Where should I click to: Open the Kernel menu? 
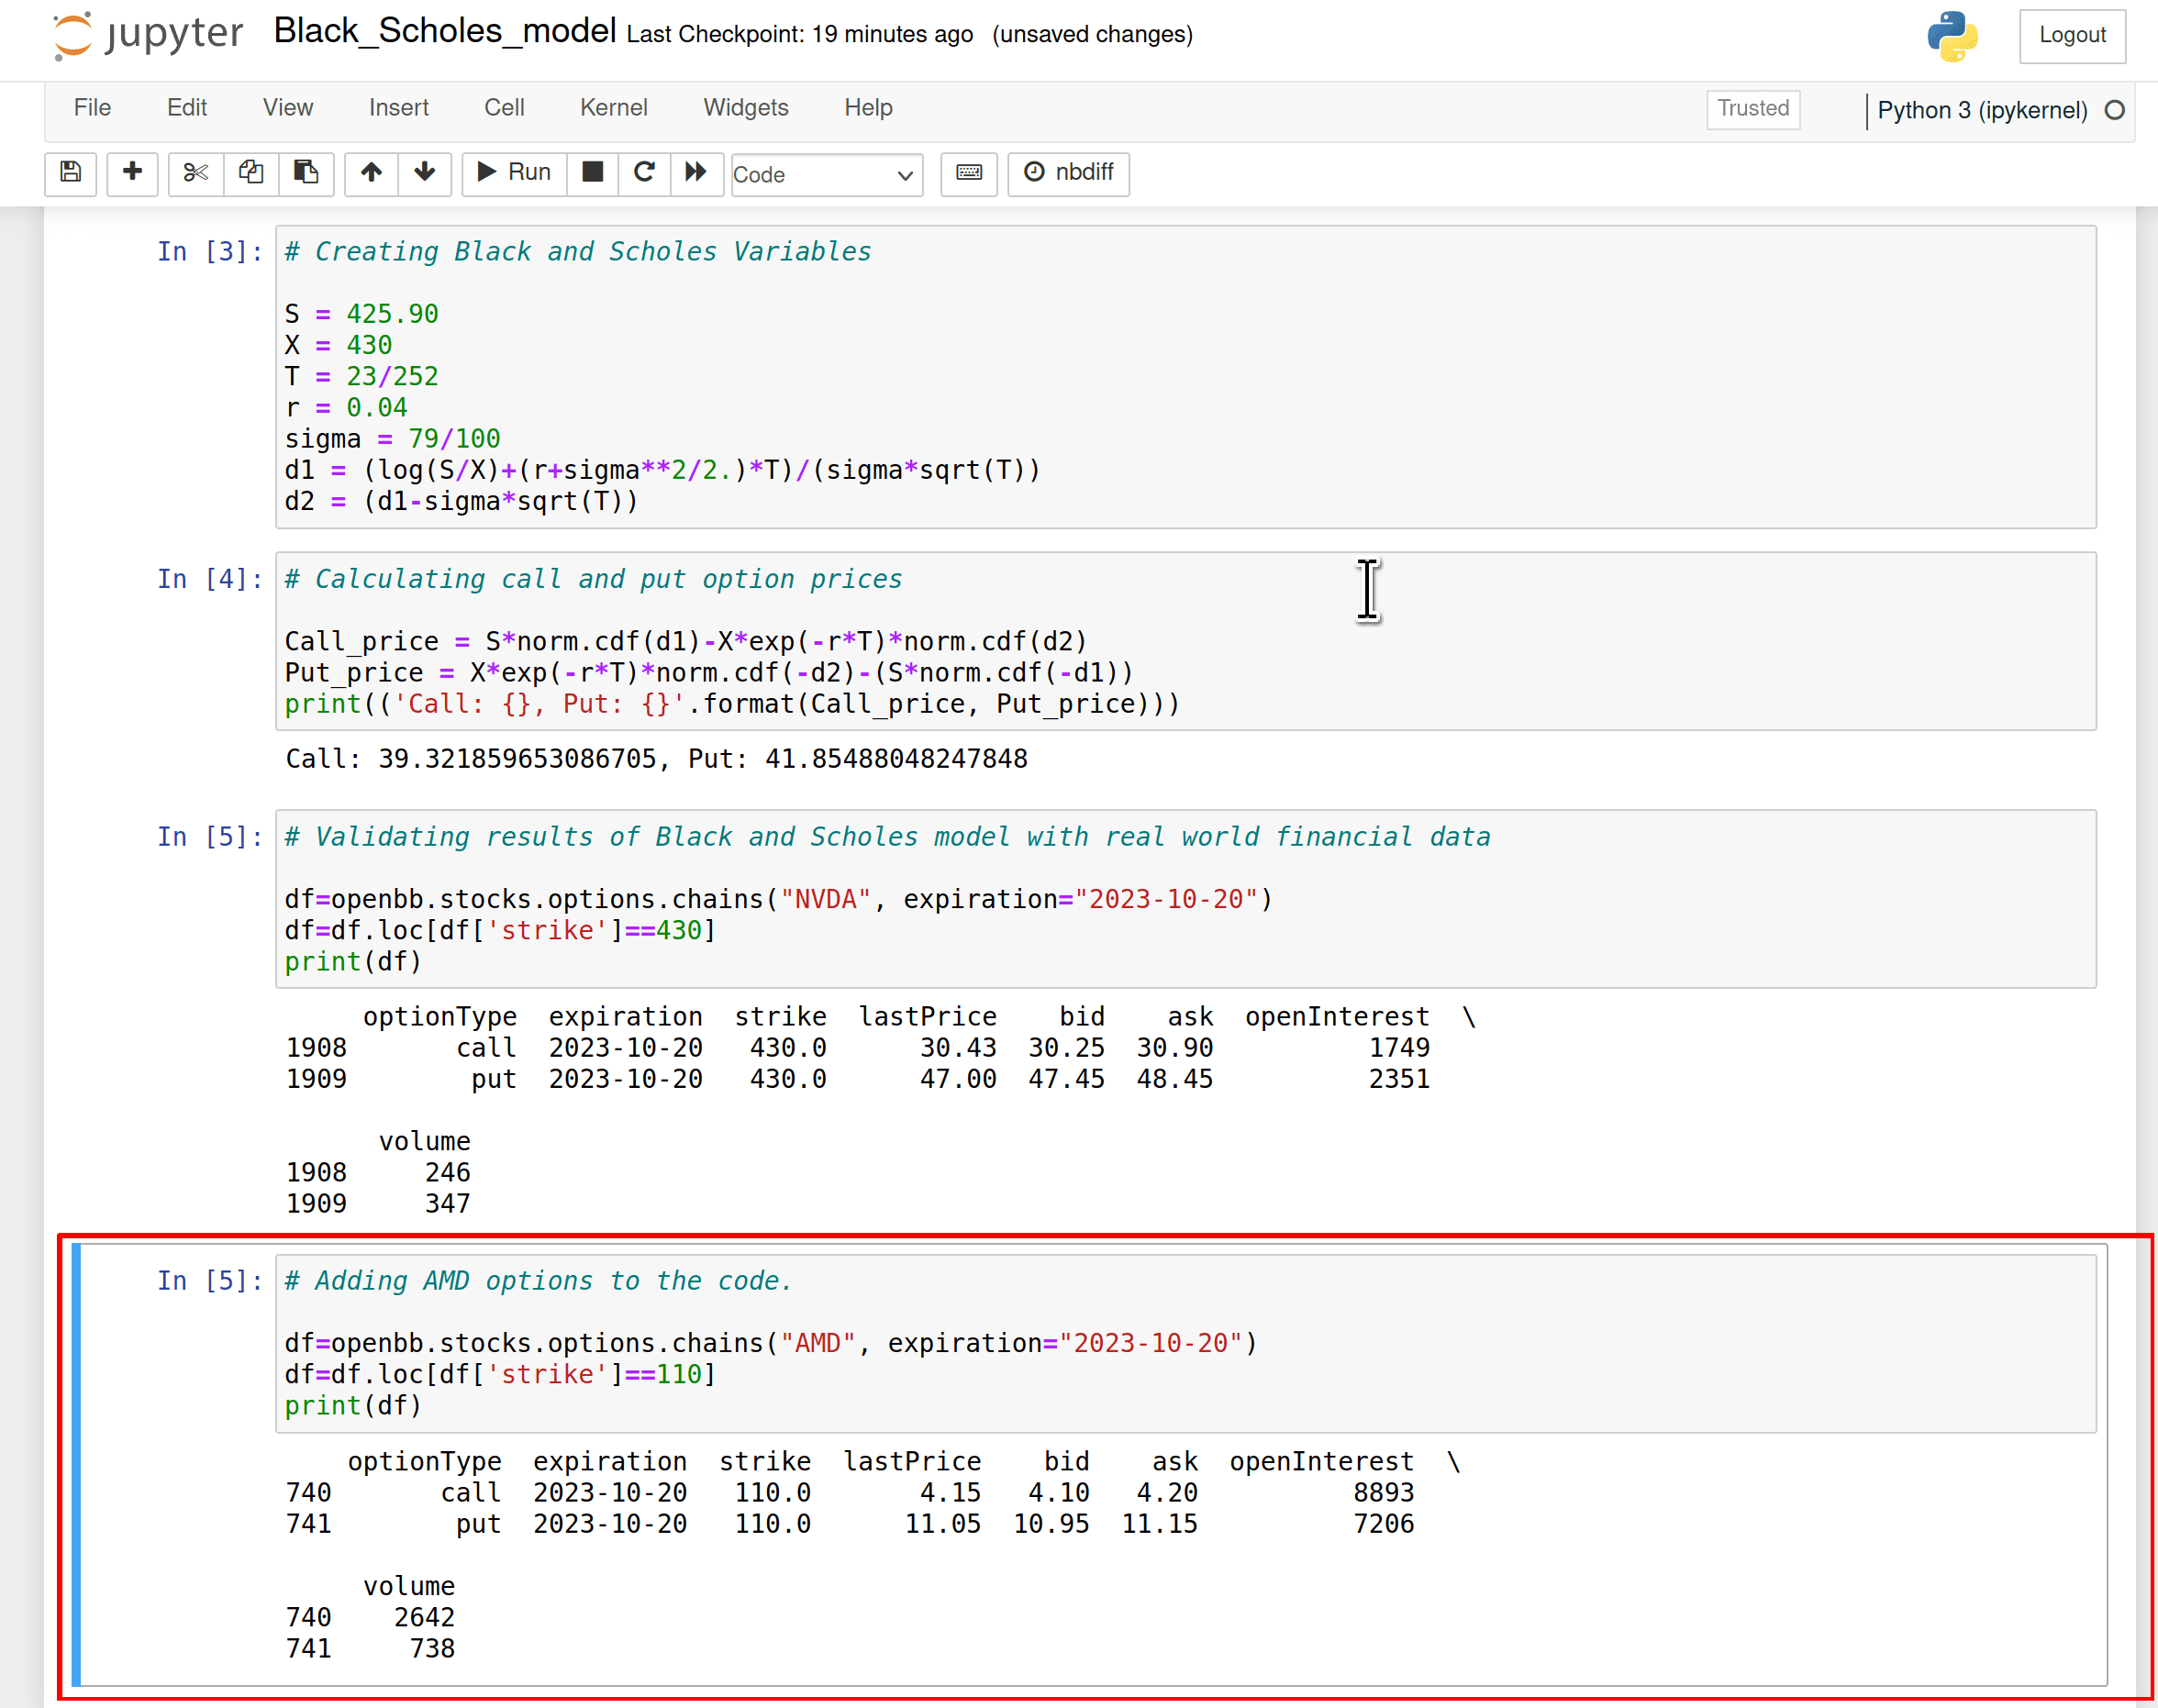click(x=614, y=108)
